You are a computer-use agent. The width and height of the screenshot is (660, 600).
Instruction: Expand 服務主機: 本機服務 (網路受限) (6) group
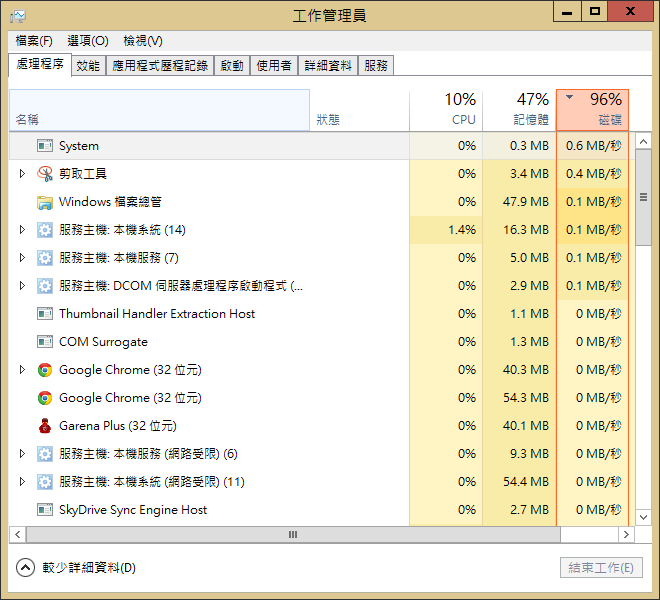point(22,453)
